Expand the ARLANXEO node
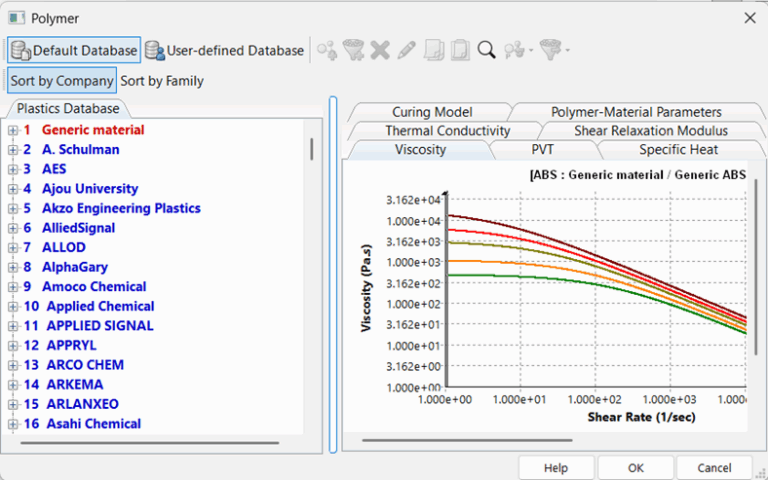The width and height of the screenshot is (768, 480). (x=13, y=405)
